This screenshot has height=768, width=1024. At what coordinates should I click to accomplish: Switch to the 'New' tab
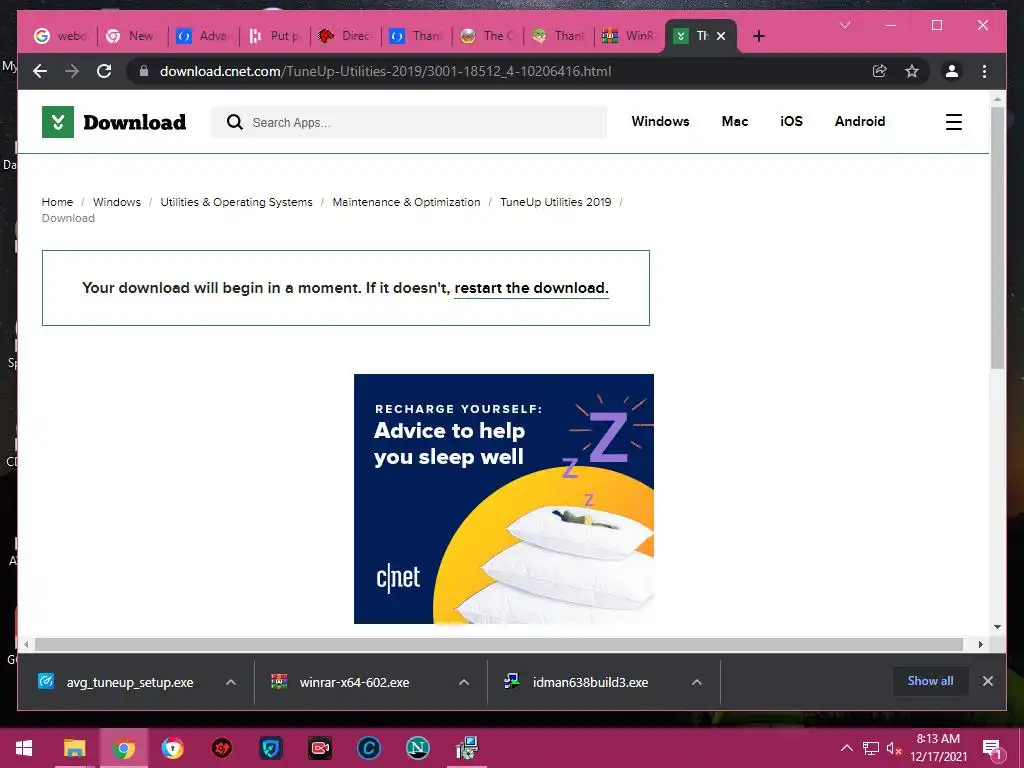click(x=131, y=36)
